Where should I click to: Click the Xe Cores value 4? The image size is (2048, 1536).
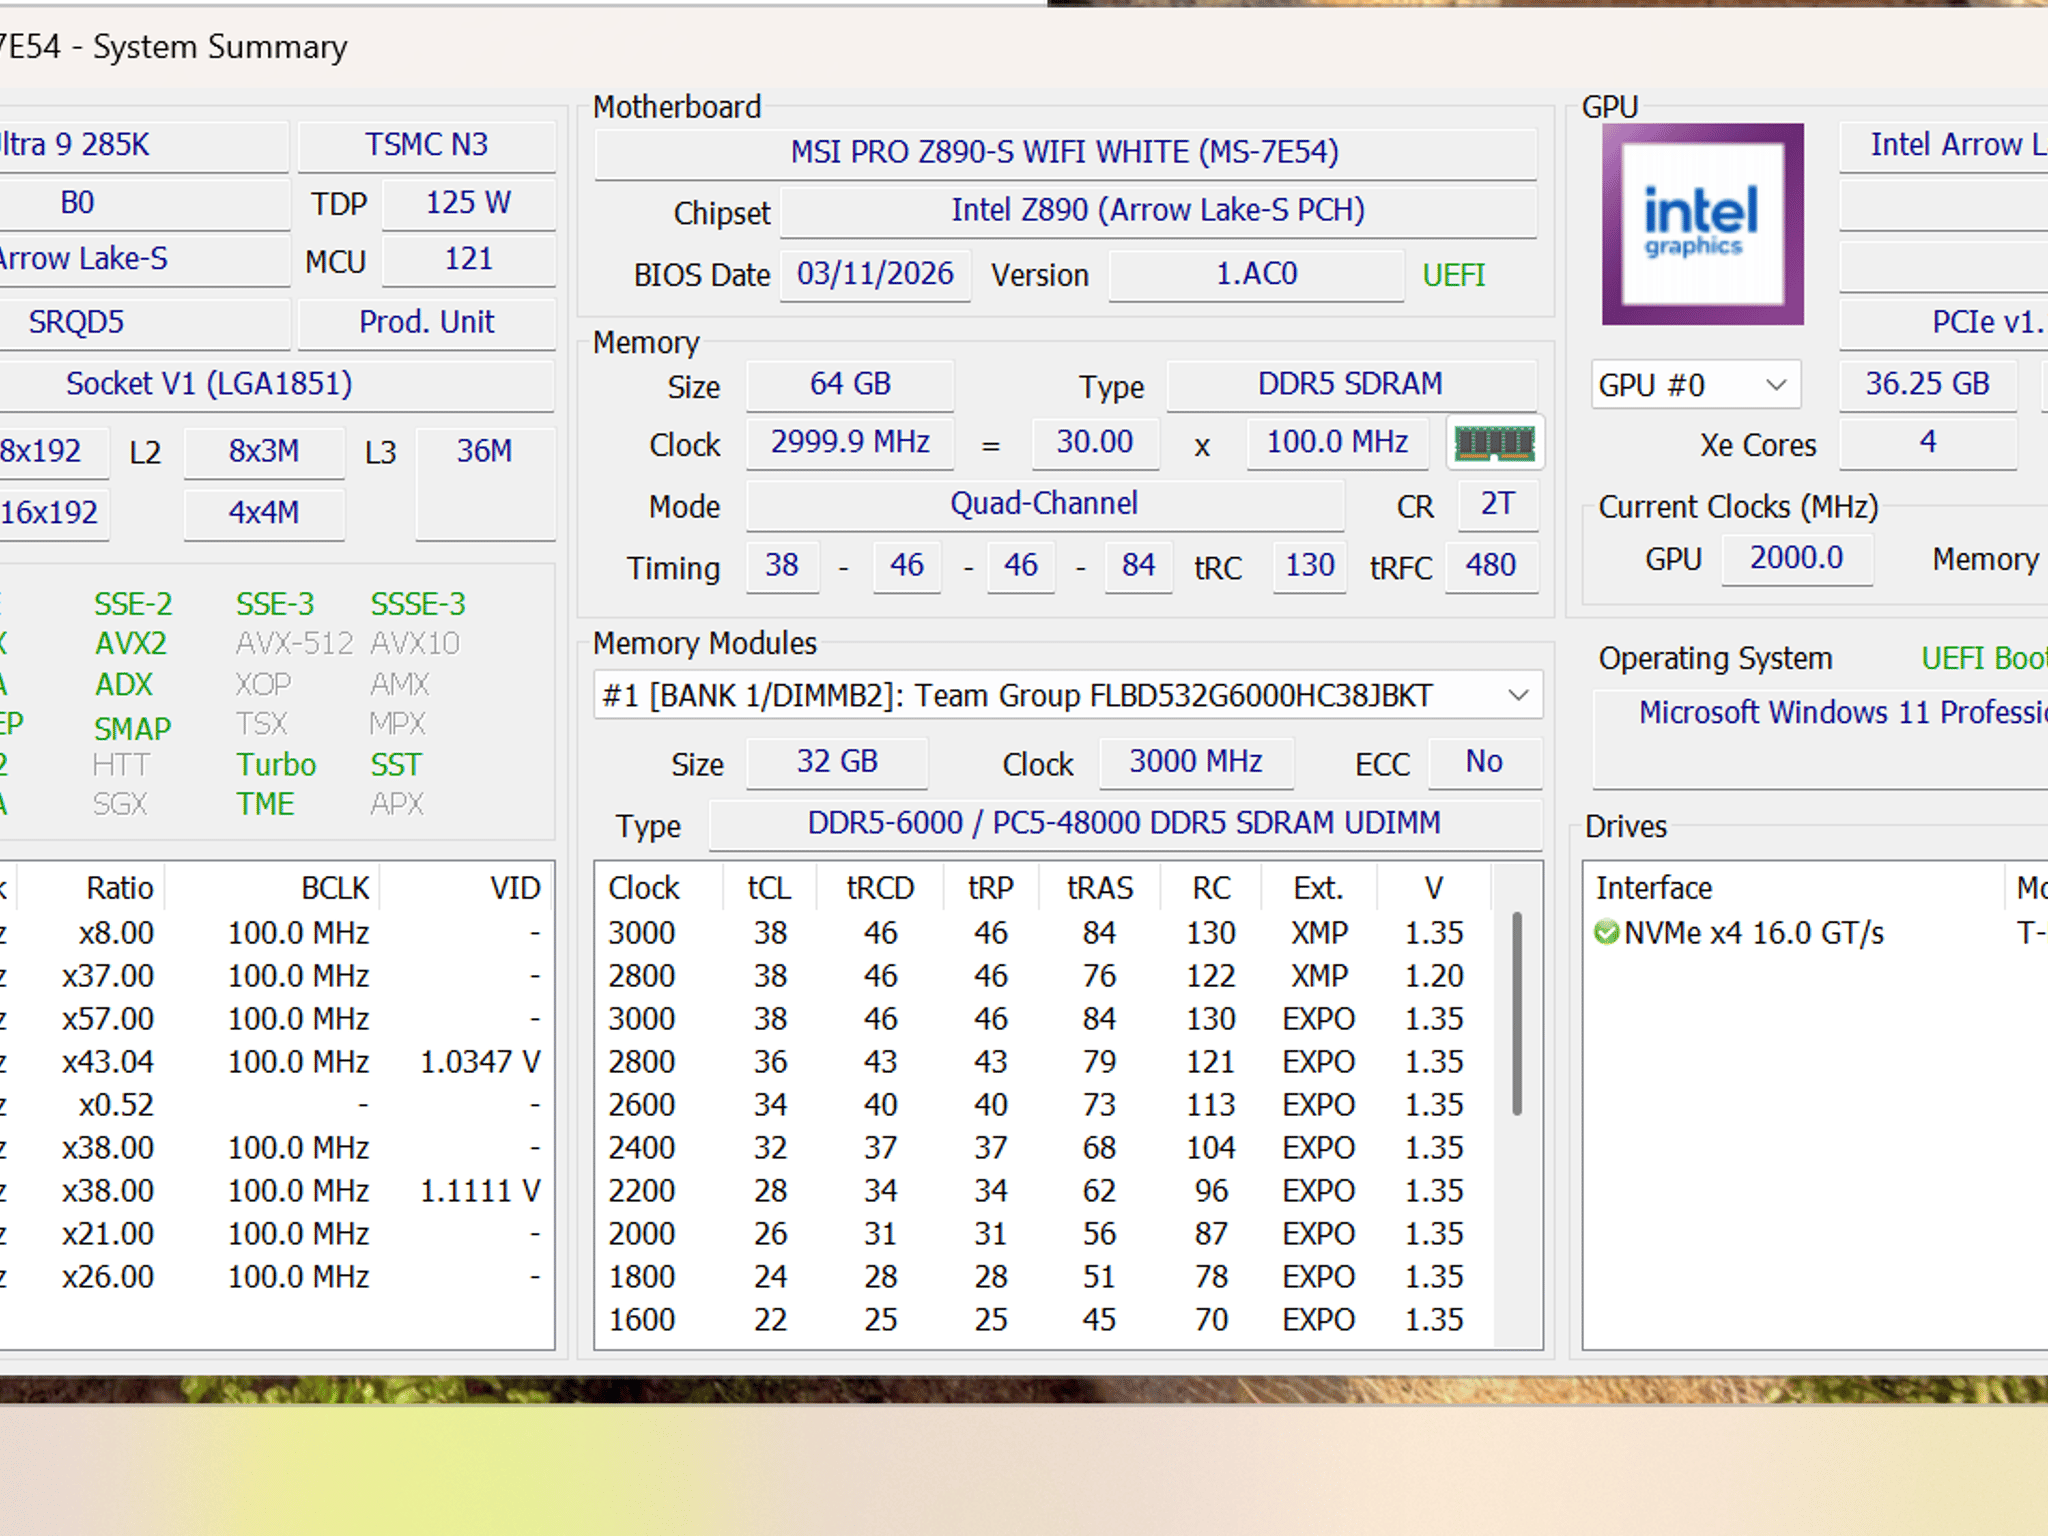1928,442
